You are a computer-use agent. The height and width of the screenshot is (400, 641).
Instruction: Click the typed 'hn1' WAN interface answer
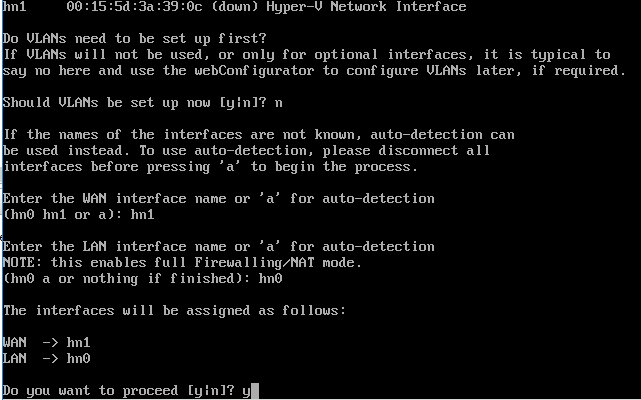coord(142,214)
